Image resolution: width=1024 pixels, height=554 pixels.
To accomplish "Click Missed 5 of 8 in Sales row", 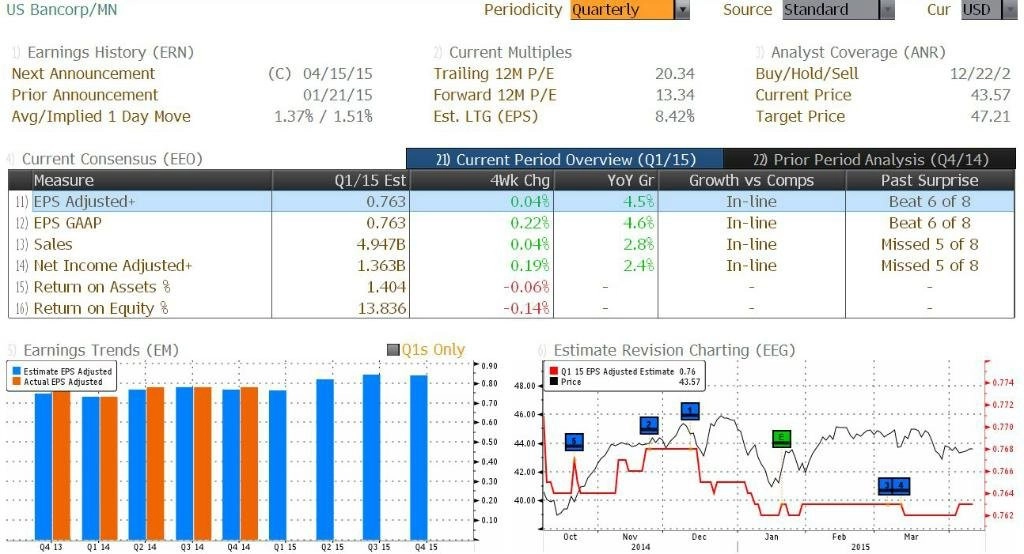I will tap(929, 244).
